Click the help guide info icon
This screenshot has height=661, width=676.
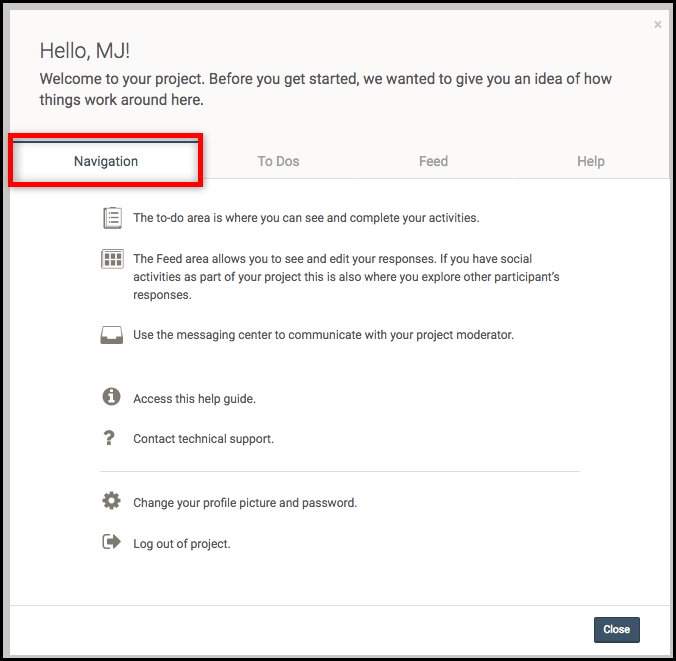pyautogui.click(x=111, y=396)
